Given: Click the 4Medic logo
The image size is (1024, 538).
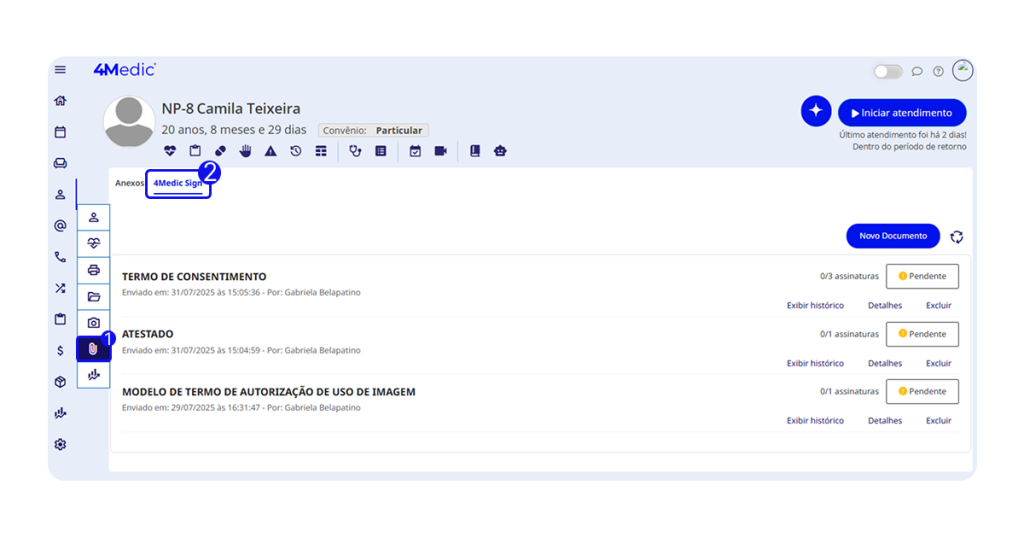Looking at the screenshot, I should [125, 69].
